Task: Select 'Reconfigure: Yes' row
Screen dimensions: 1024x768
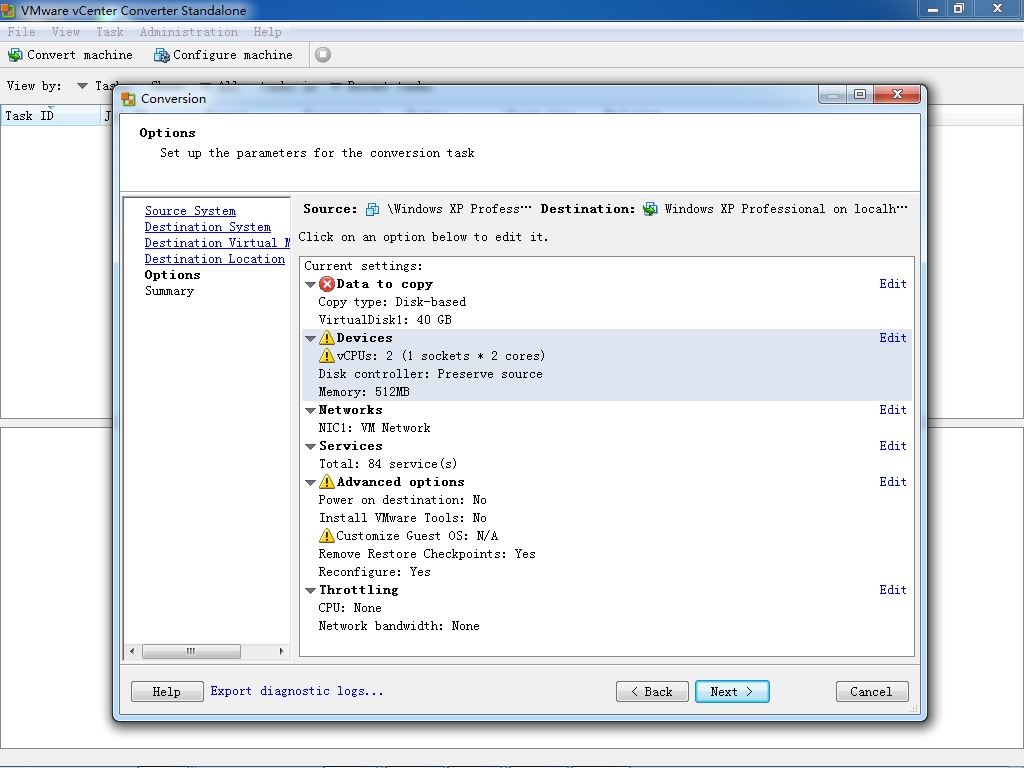Action: (374, 572)
